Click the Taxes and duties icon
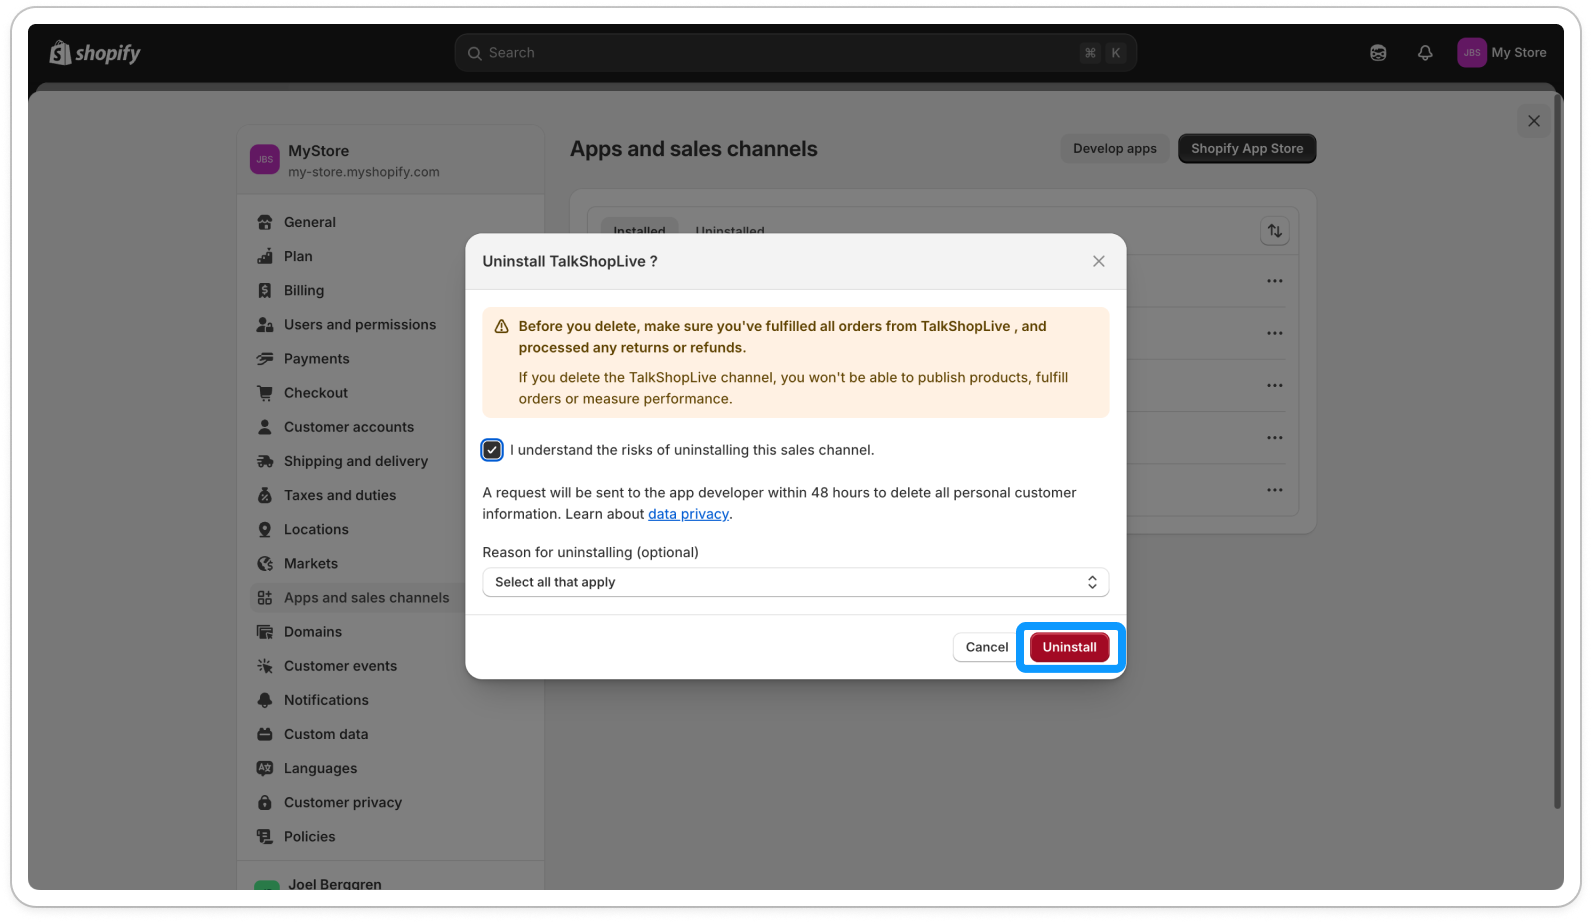This screenshot has height=922, width=1592. pyautogui.click(x=265, y=495)
